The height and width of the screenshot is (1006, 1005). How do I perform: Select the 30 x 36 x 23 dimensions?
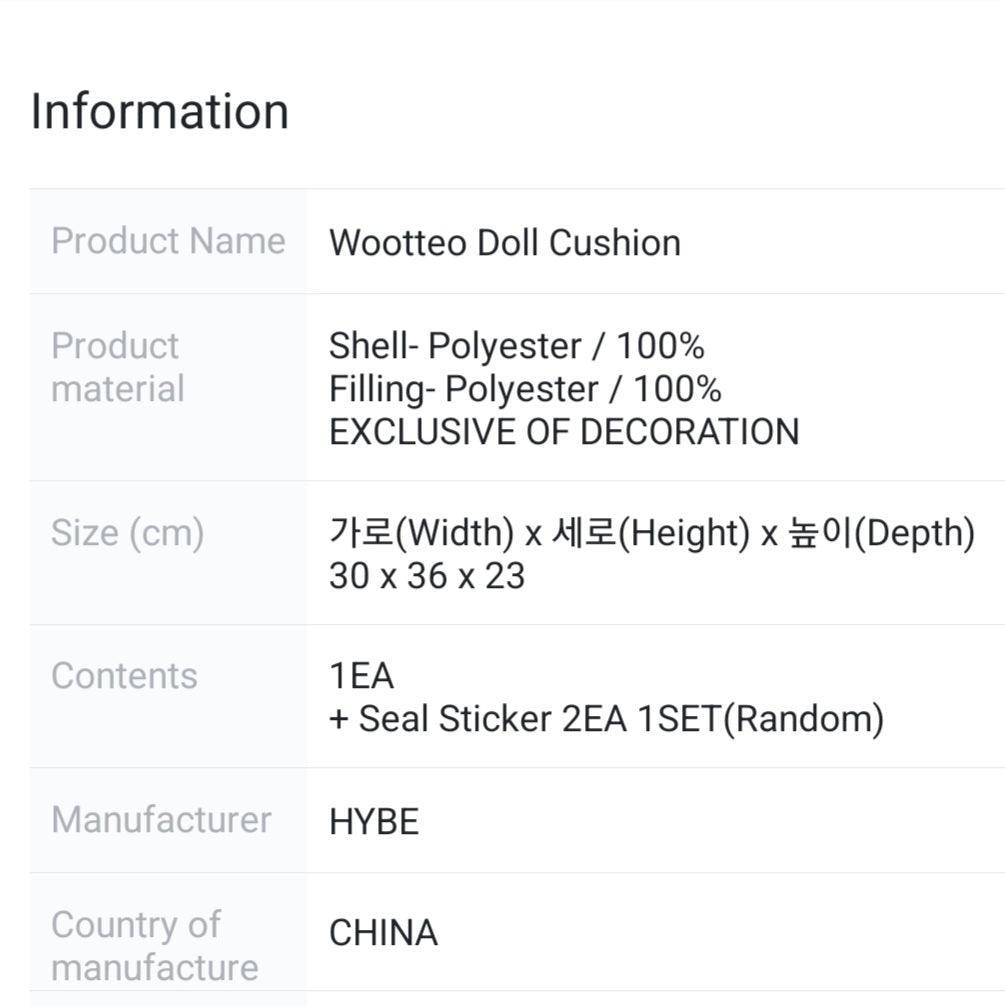(427, 576)
